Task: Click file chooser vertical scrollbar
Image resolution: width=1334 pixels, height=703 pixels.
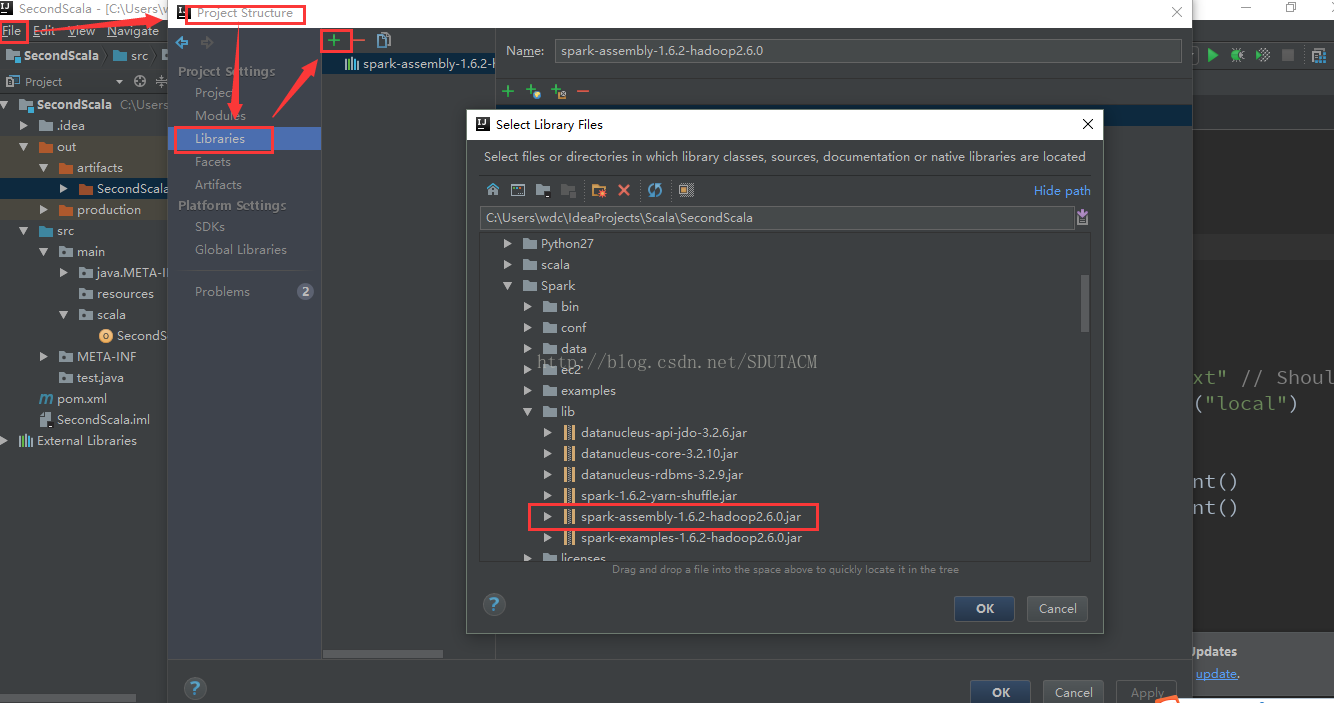Action: coord(1085,303)
